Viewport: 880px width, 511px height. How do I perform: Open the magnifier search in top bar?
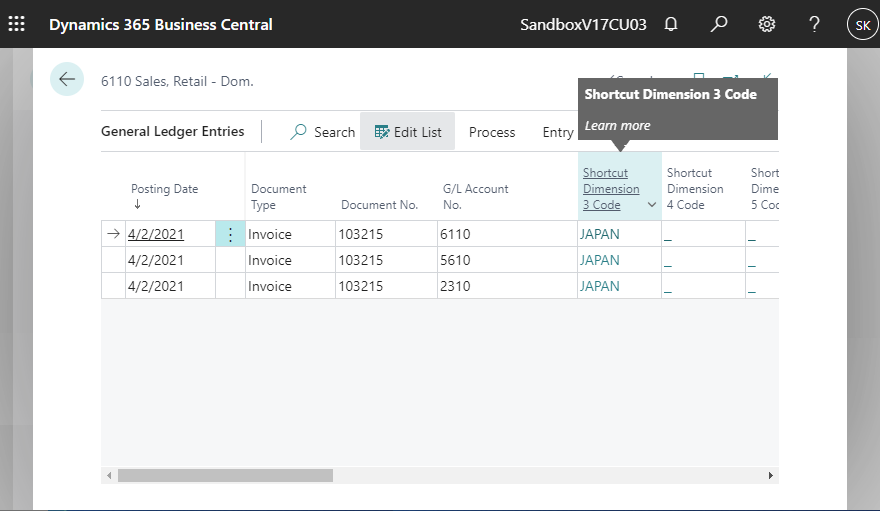coord(718,24)
